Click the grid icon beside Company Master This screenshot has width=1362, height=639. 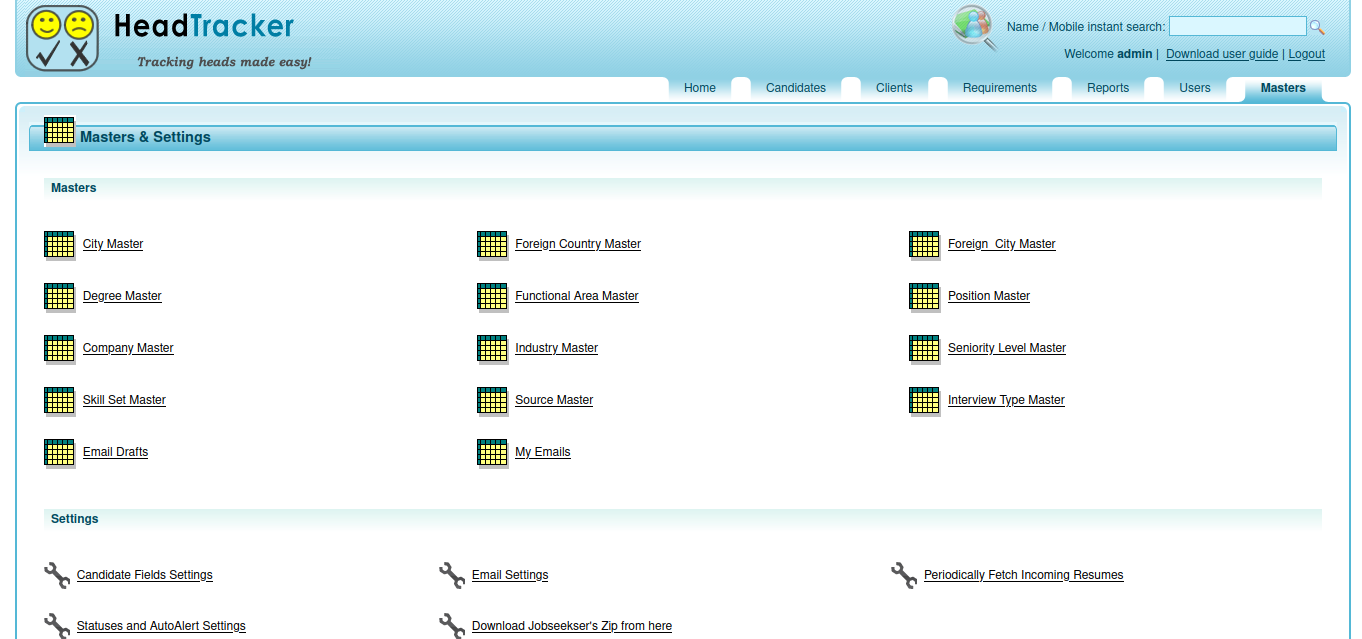[x=60, y=349]
